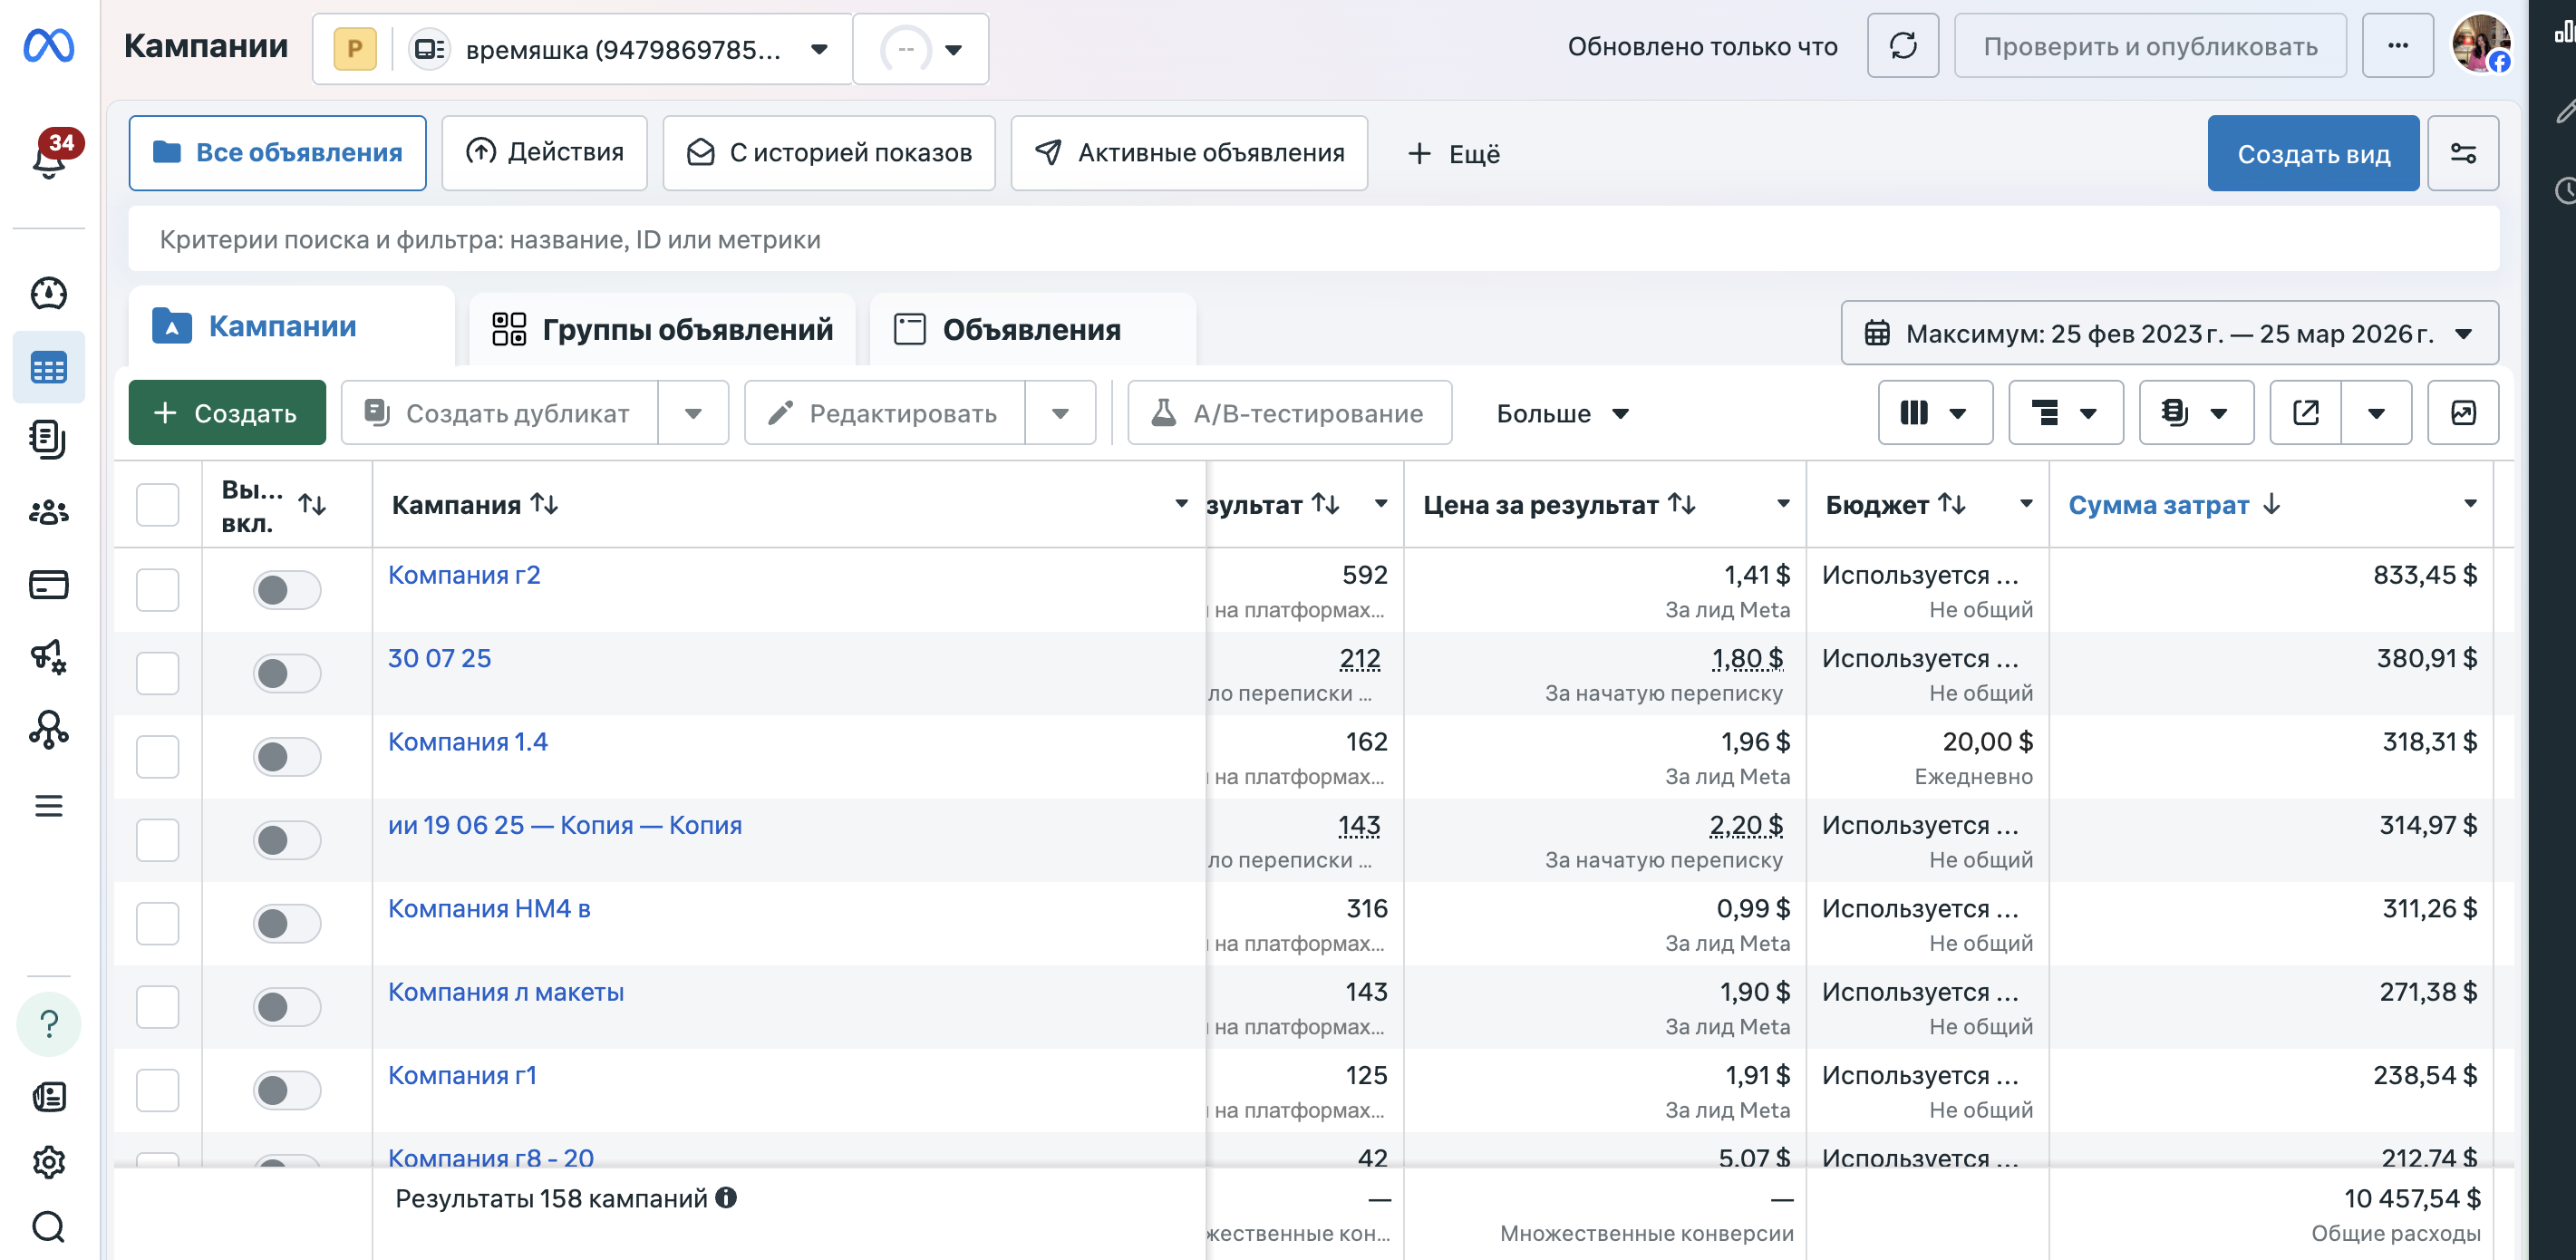Open billing card icon in sidebar

click(48, 584)
